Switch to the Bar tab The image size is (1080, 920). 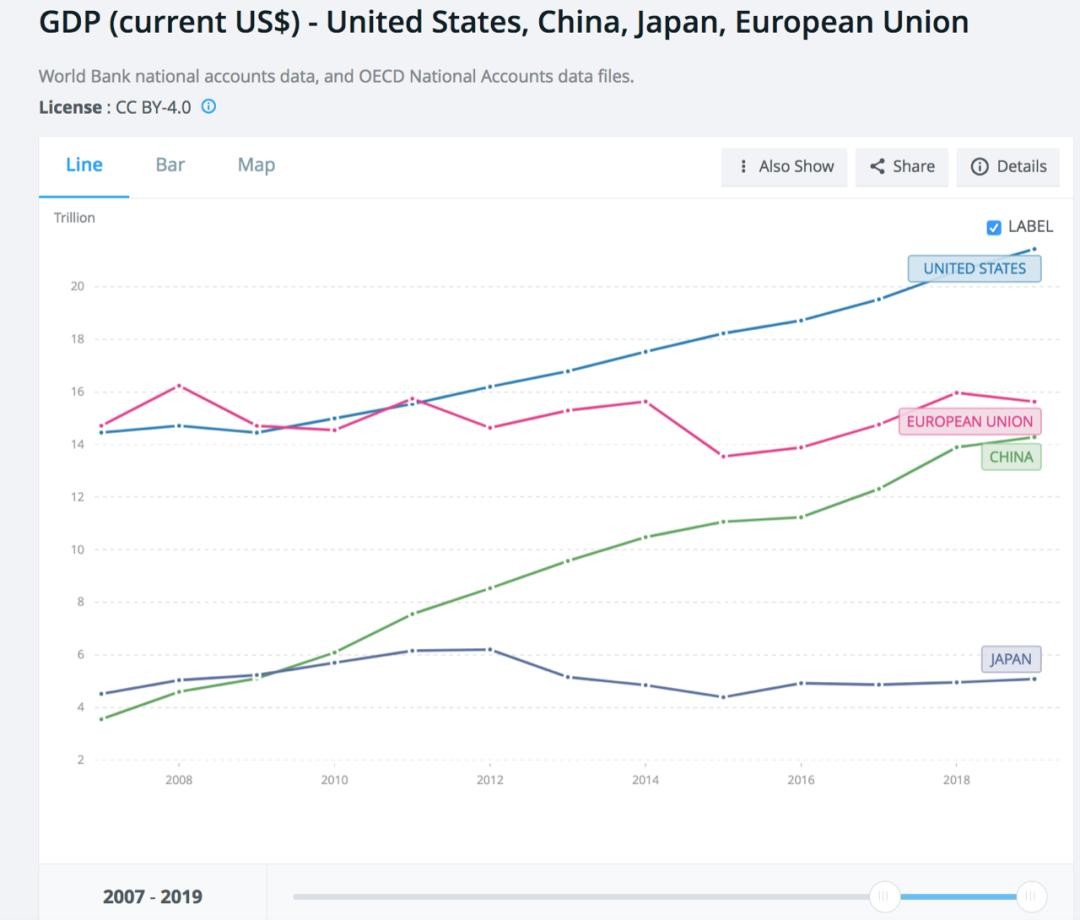coord(170,165)
